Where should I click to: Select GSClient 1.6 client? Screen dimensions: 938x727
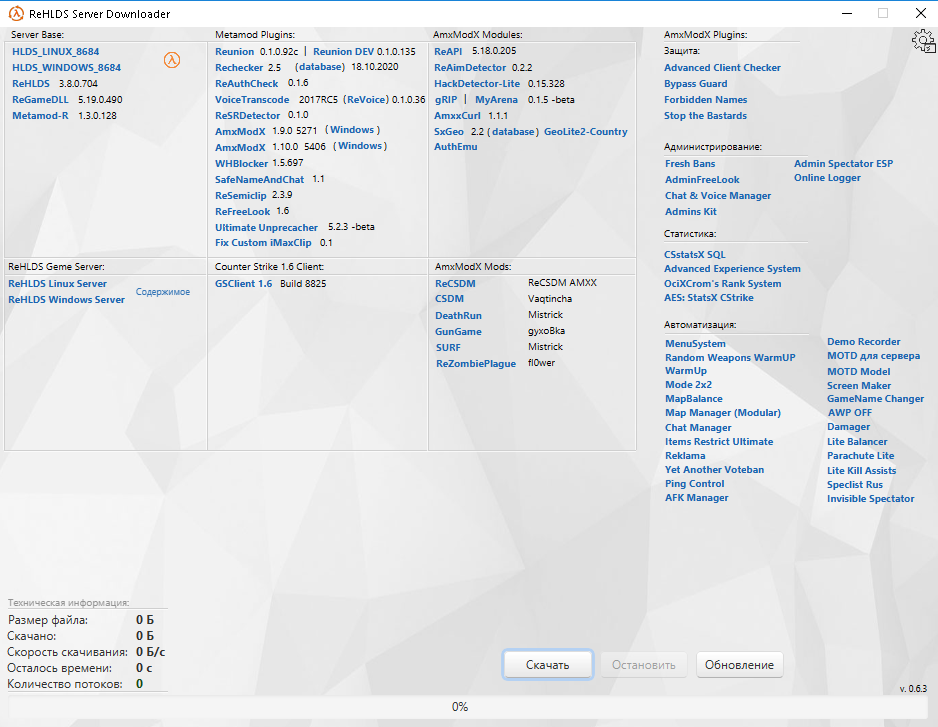coord(243,284)
